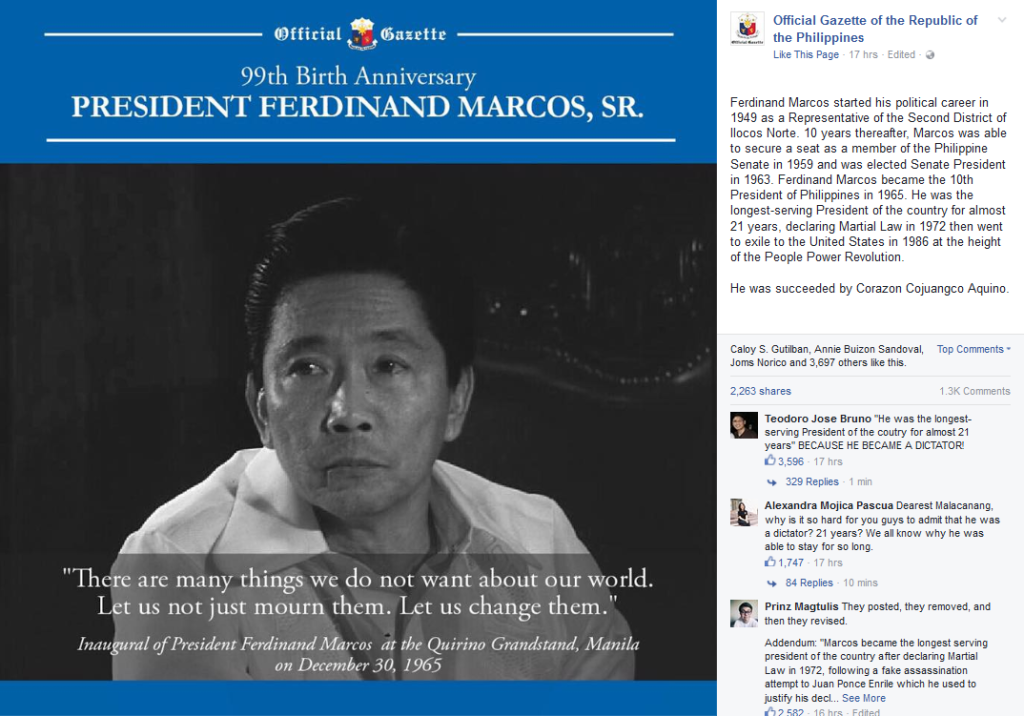Image resolution: width=1024 pixels, height=716 pixels.
Task: Open the post options chevron menu
Action: pos(1002,20)
